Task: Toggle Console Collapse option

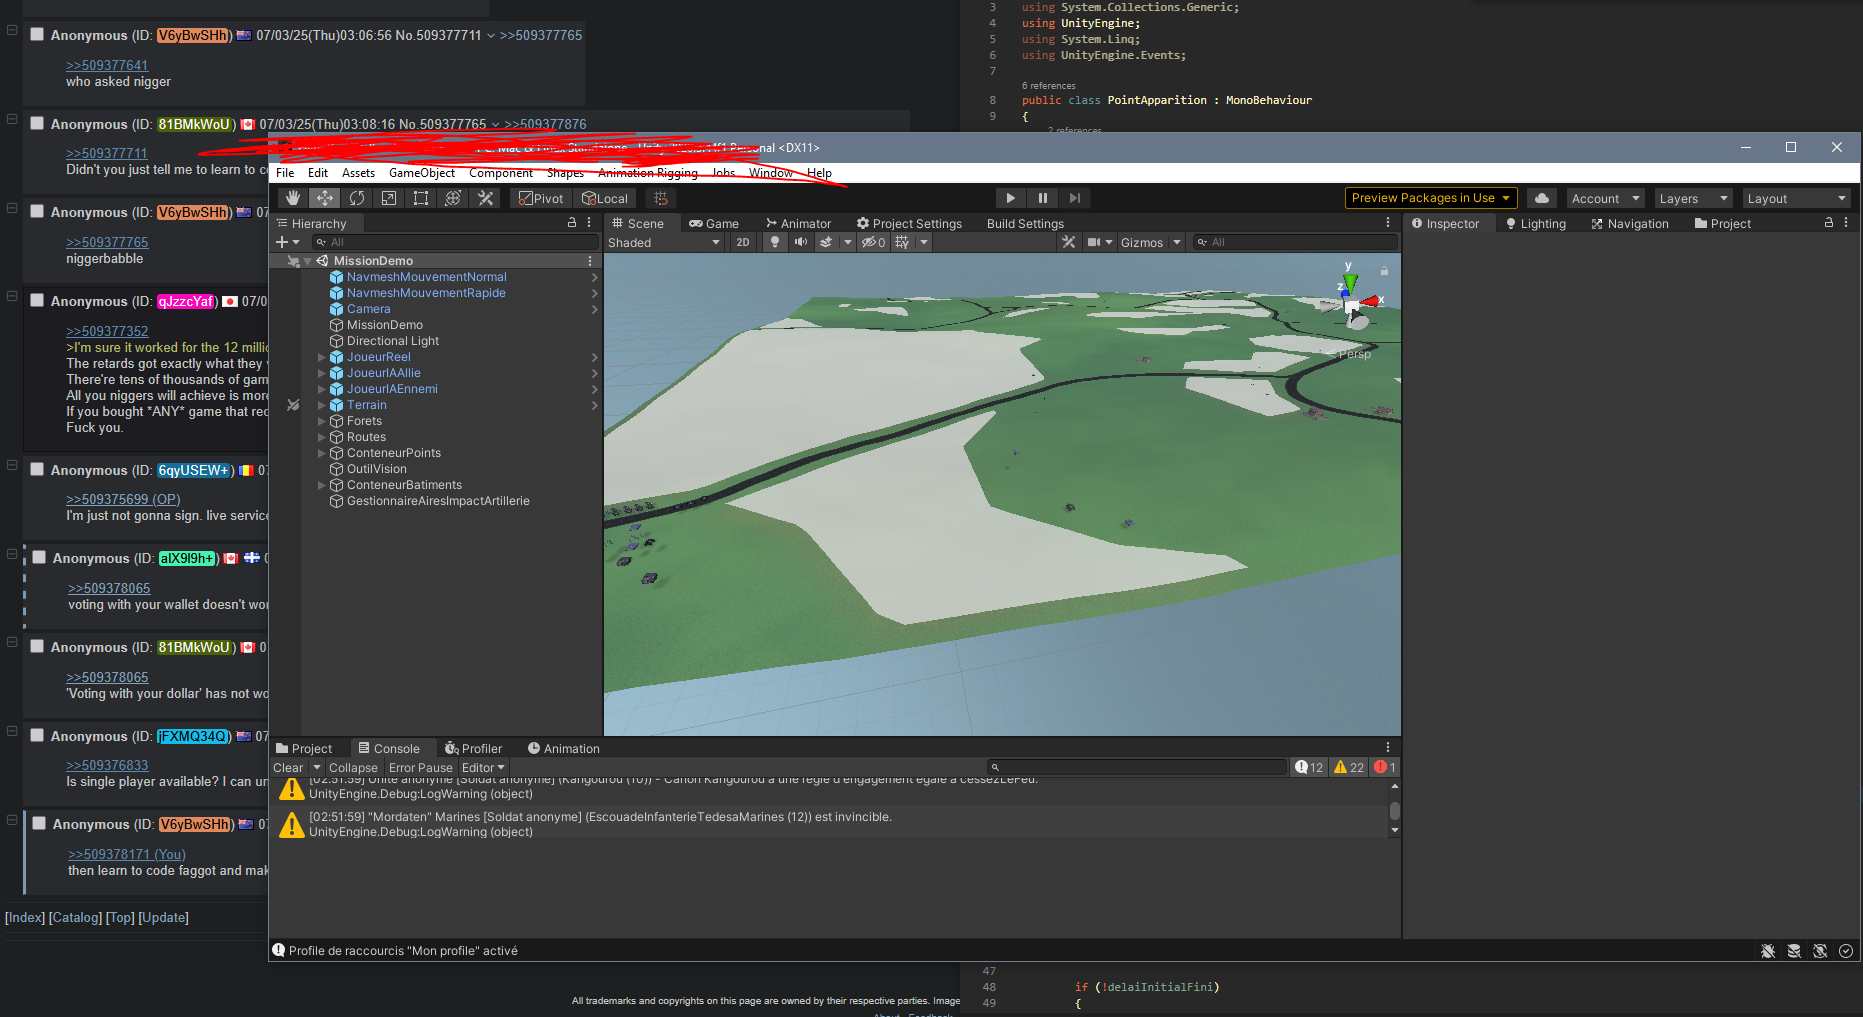Action: (353, 768)
